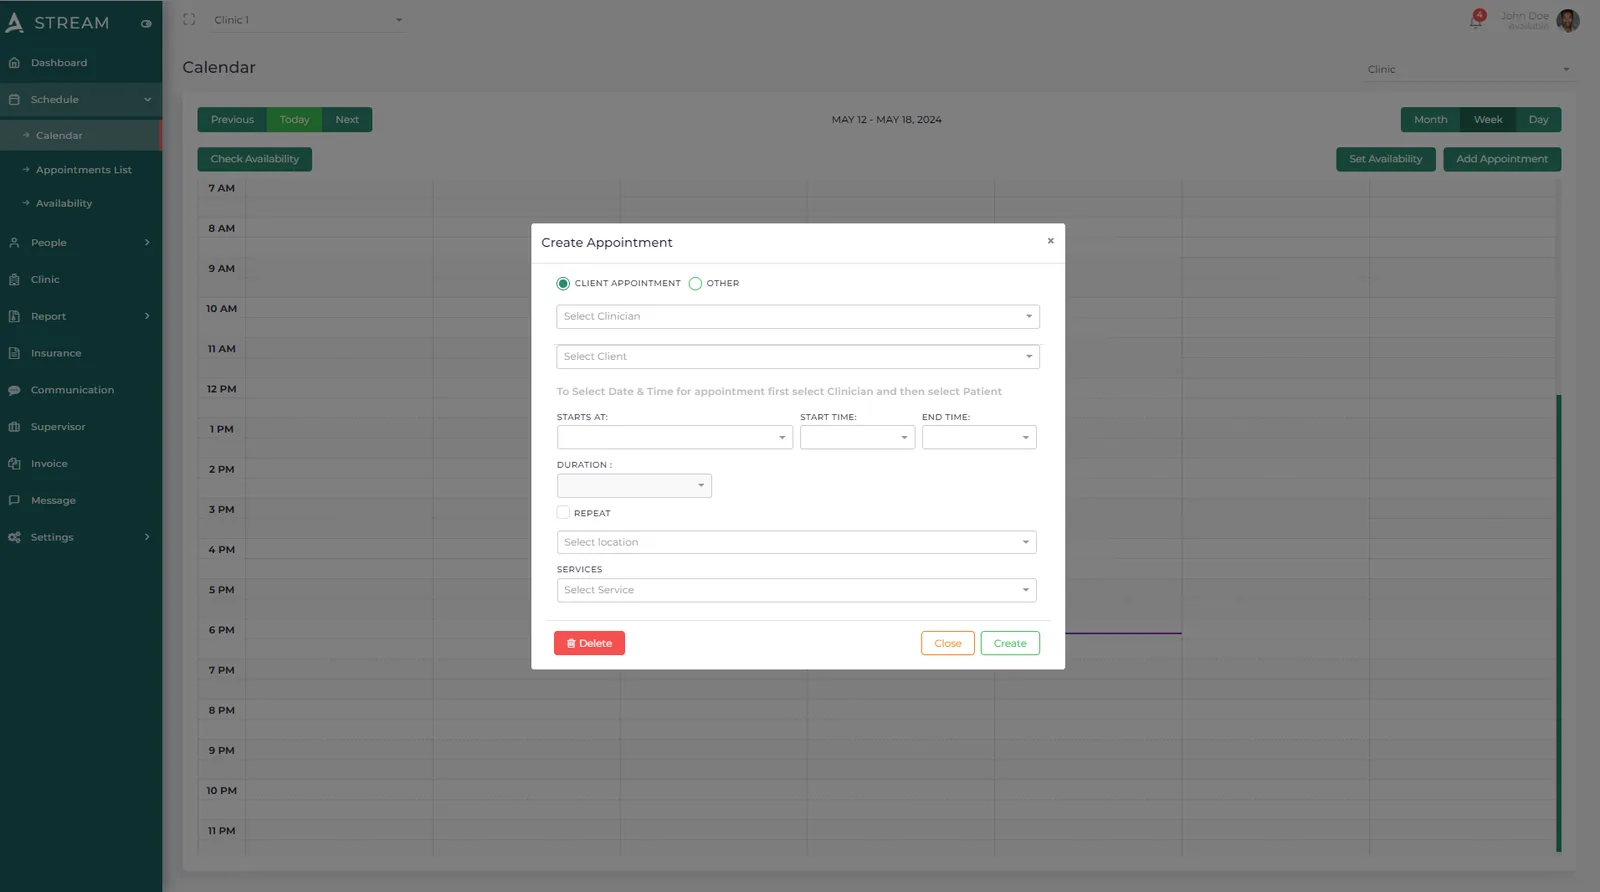Switch calendar to Month view

(x=1430, y=120)
